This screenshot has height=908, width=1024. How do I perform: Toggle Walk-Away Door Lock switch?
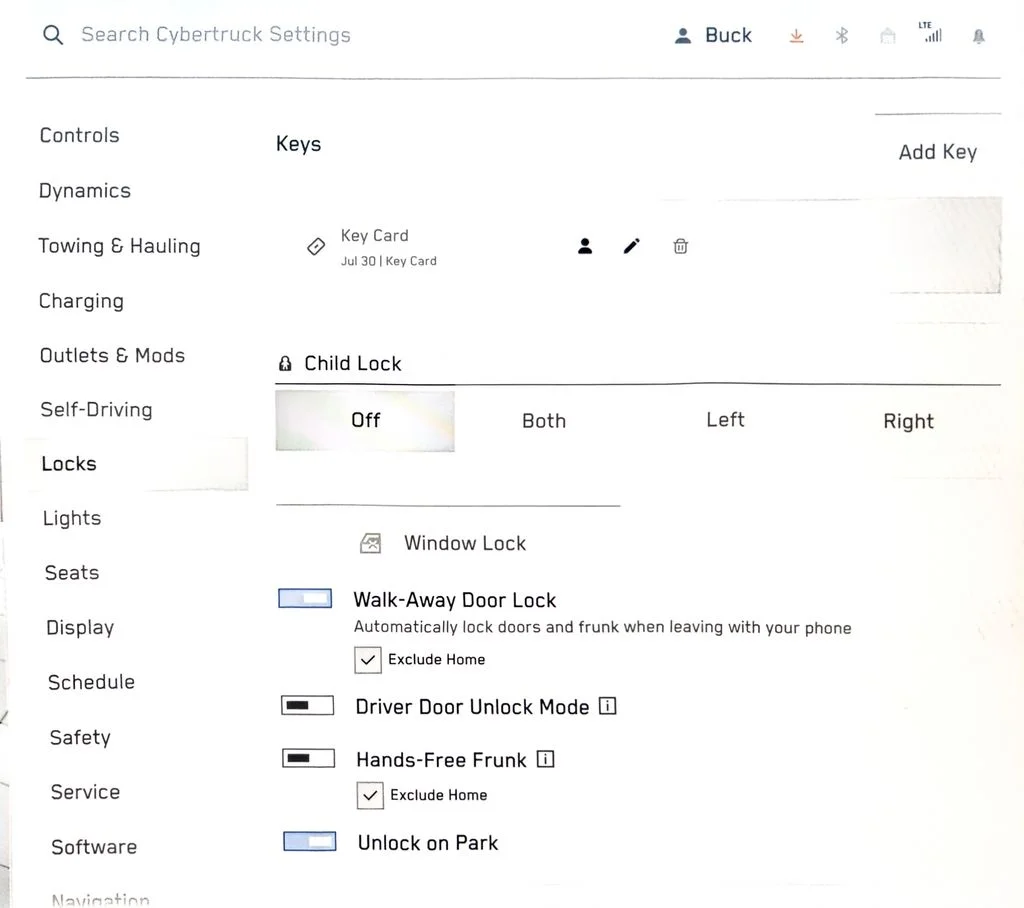305,598
